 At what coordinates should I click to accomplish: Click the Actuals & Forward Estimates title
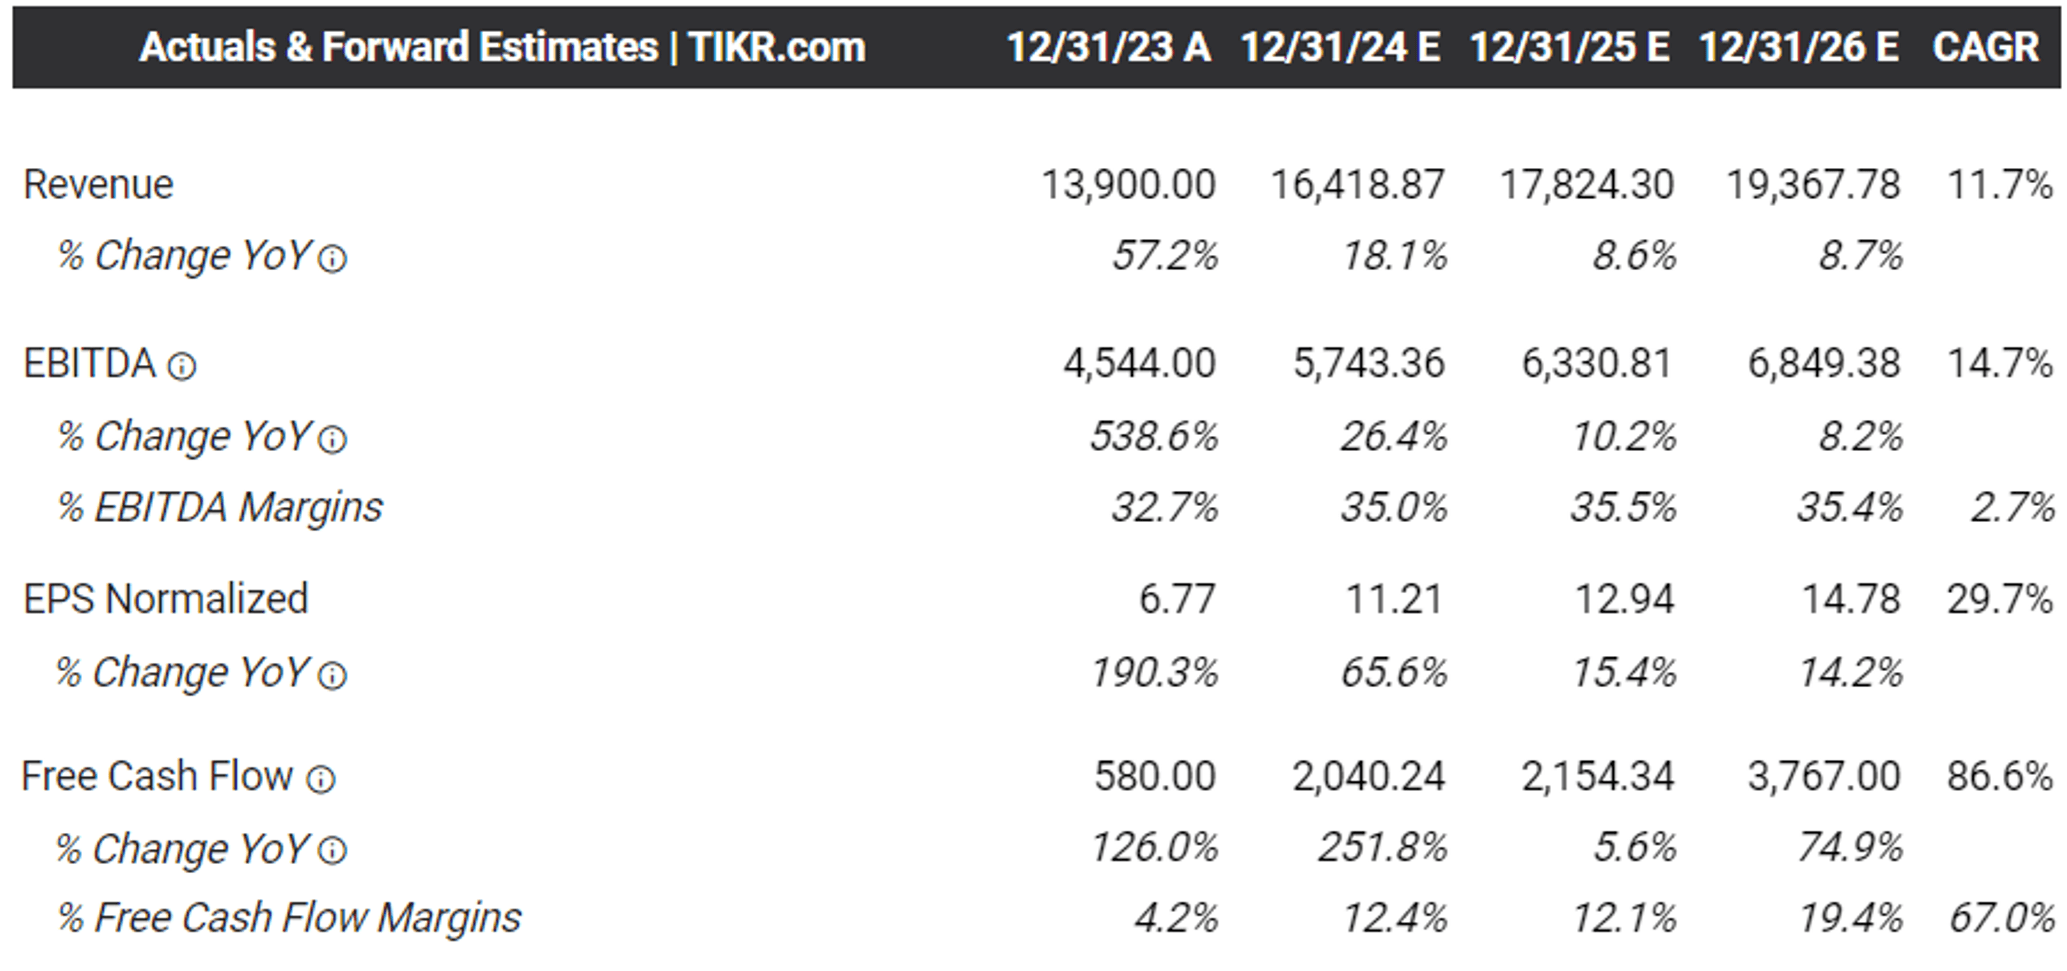click(502, 47)
